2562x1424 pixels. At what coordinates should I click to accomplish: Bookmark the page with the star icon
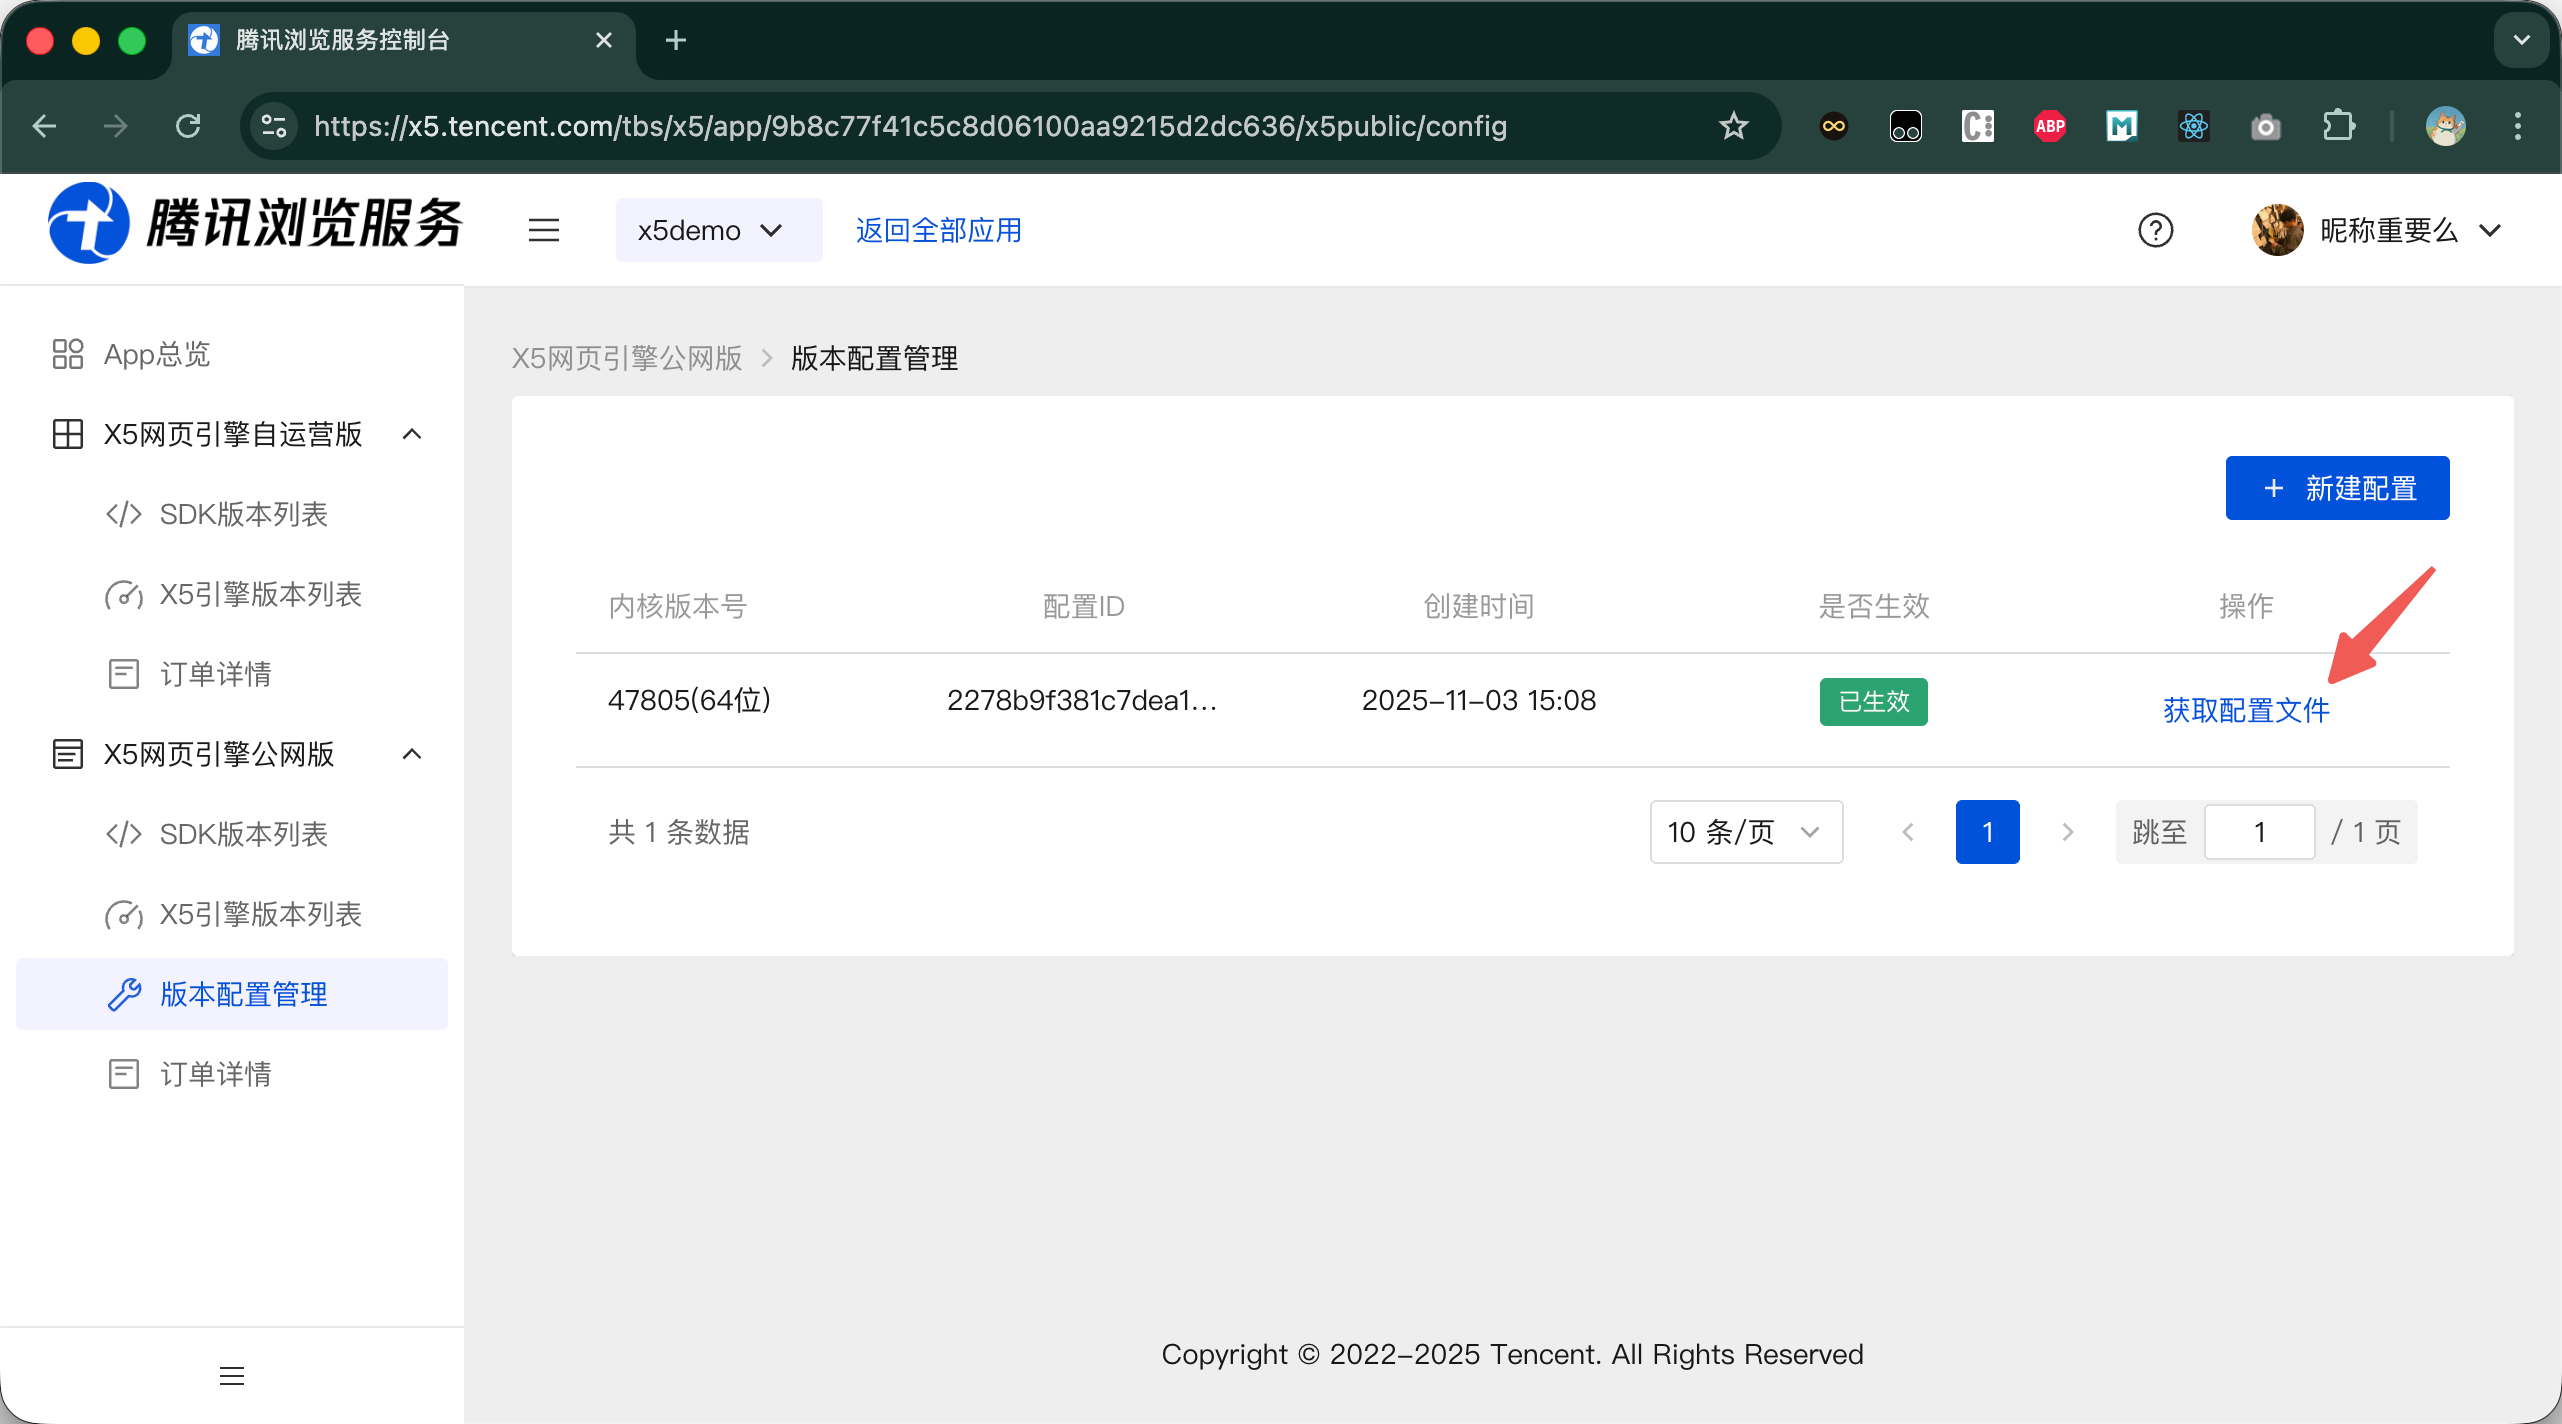[x=1733, y=126]
